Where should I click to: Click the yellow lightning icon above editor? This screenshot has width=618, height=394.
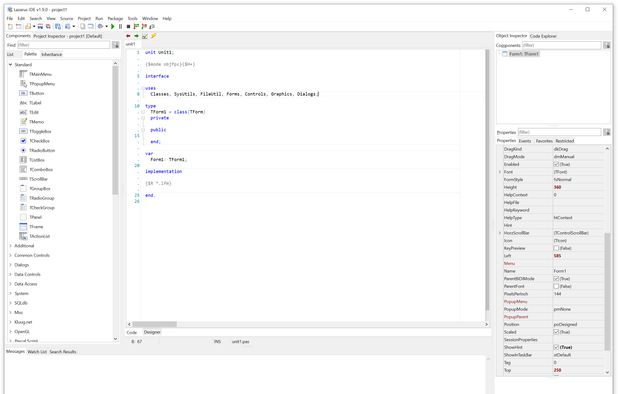tap(154, 36)
